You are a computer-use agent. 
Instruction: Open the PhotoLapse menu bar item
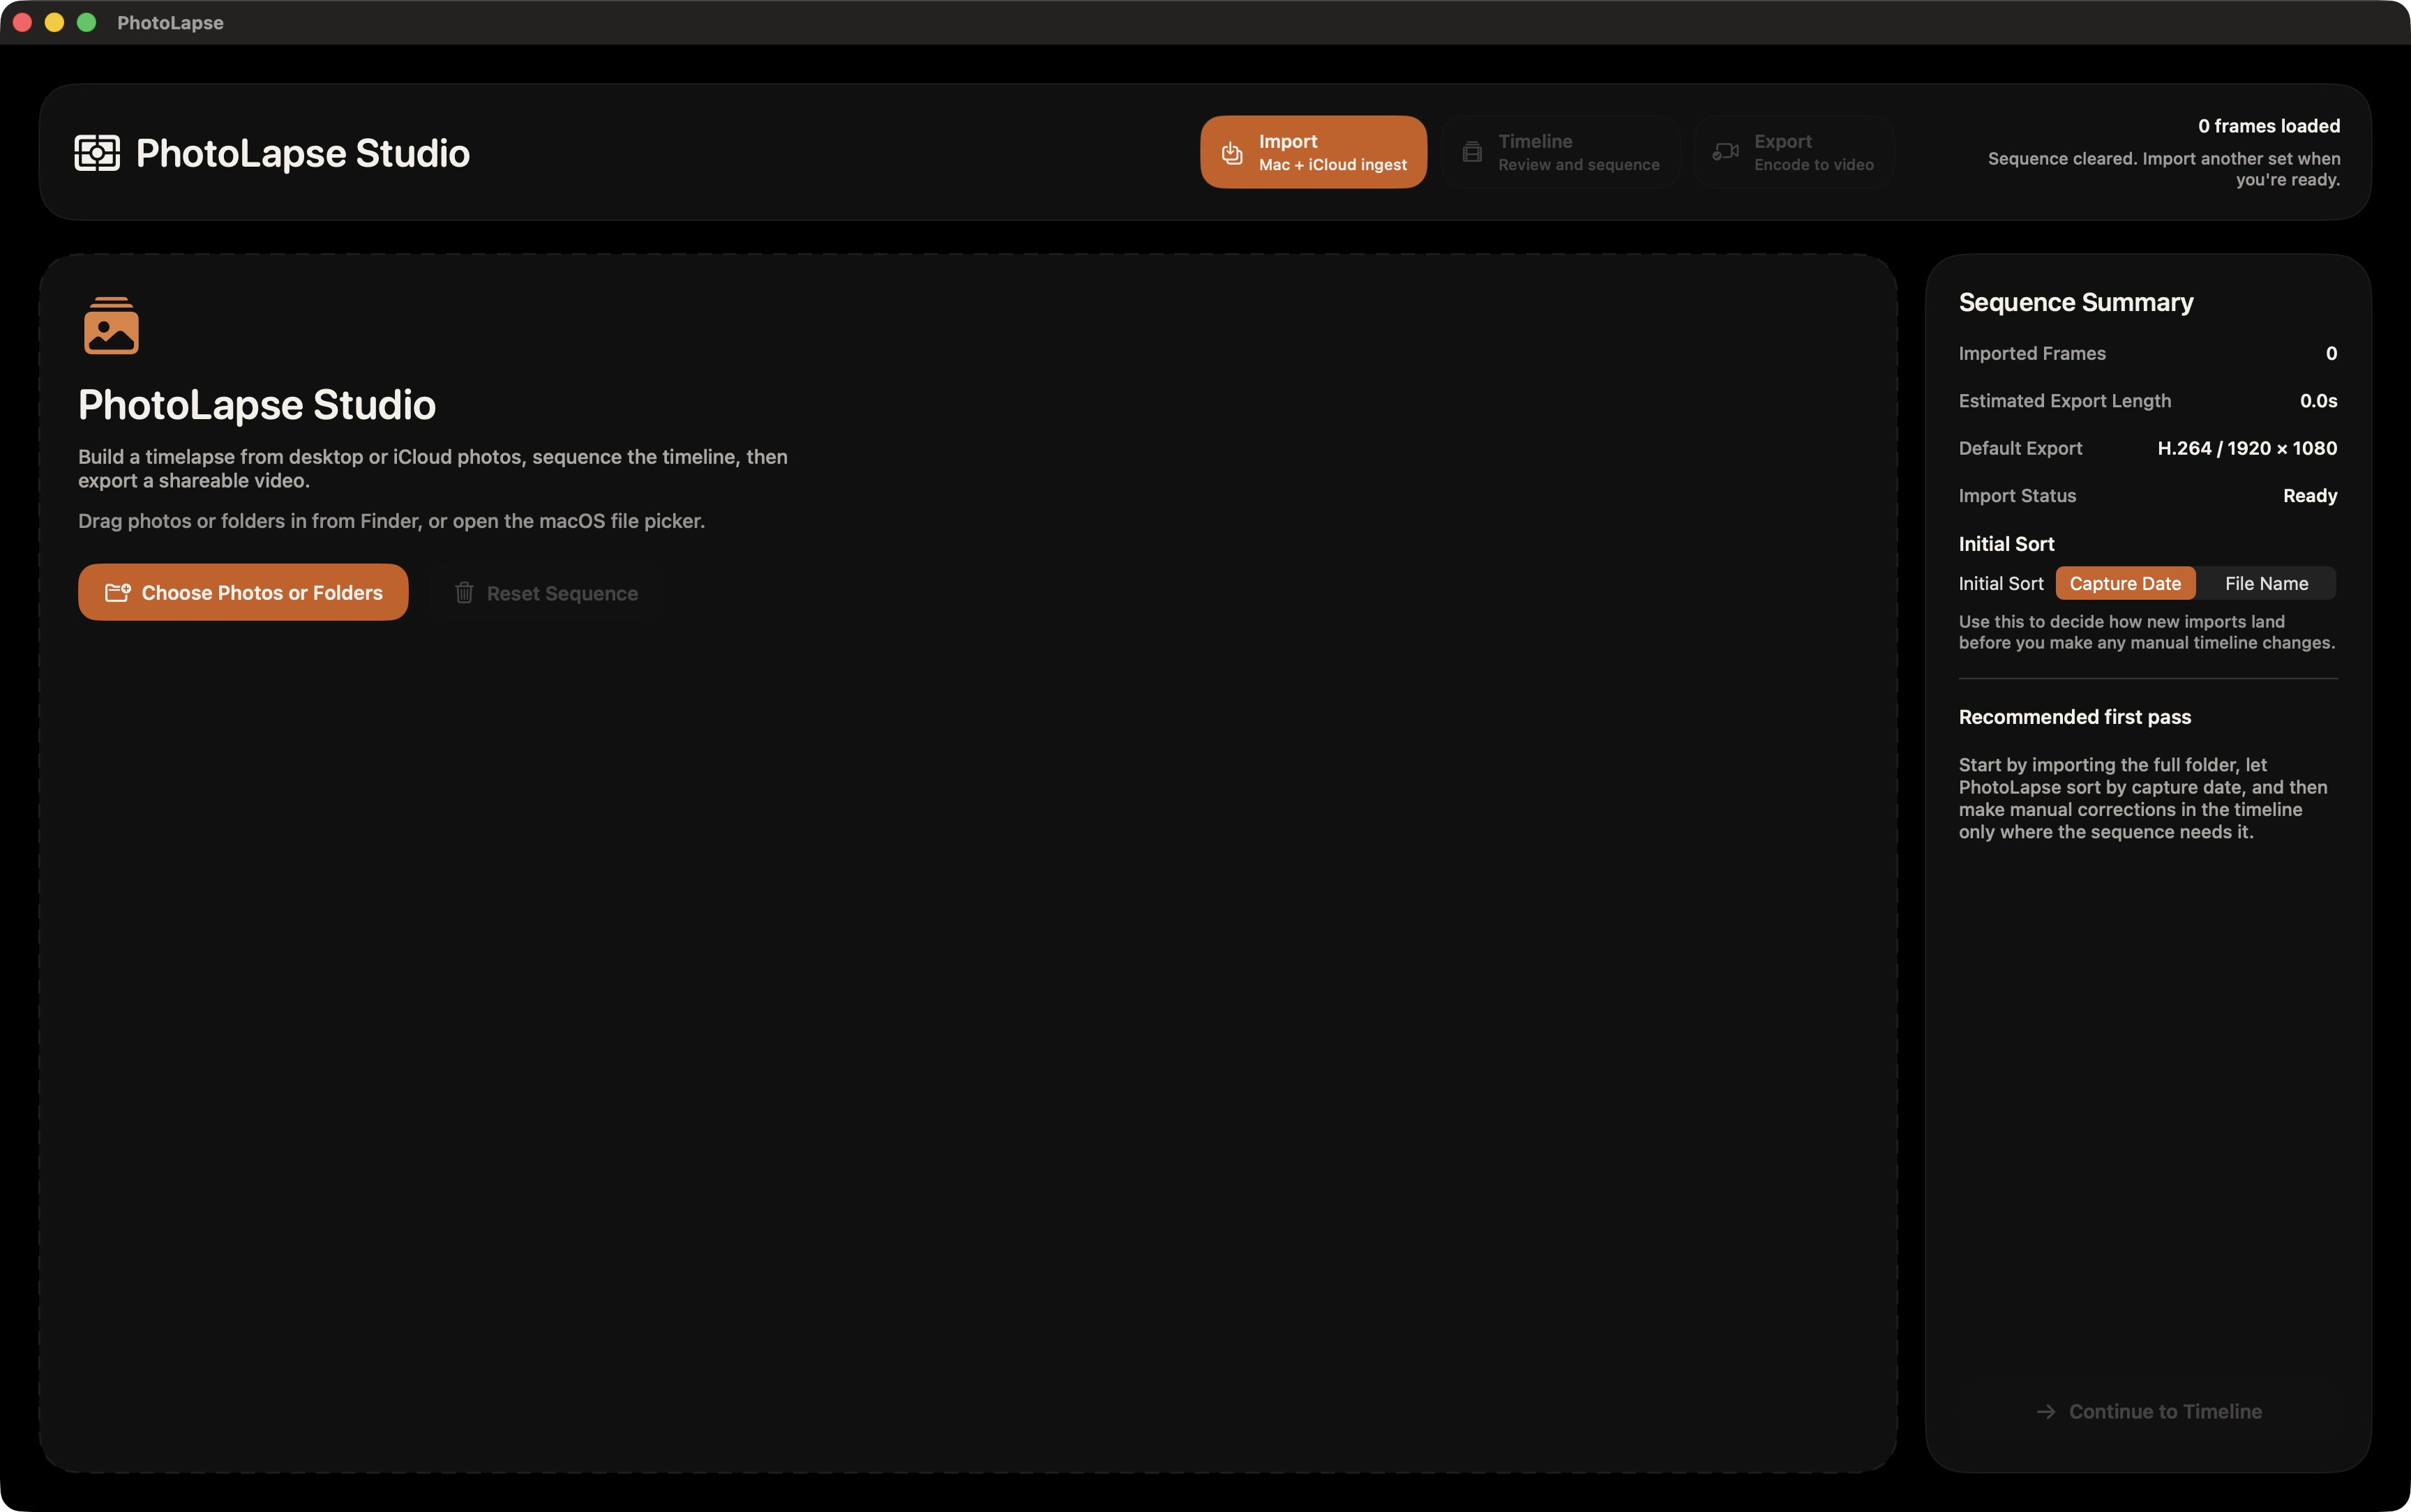pyautogui.click(x=169, y=22)
